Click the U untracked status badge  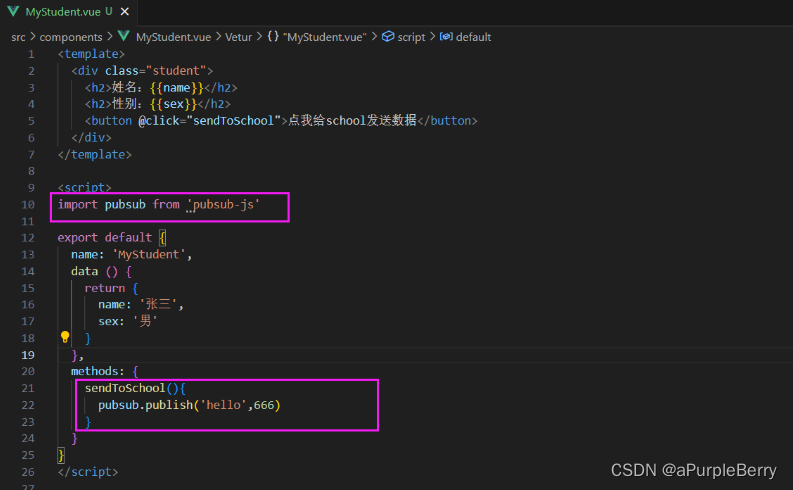109,11
